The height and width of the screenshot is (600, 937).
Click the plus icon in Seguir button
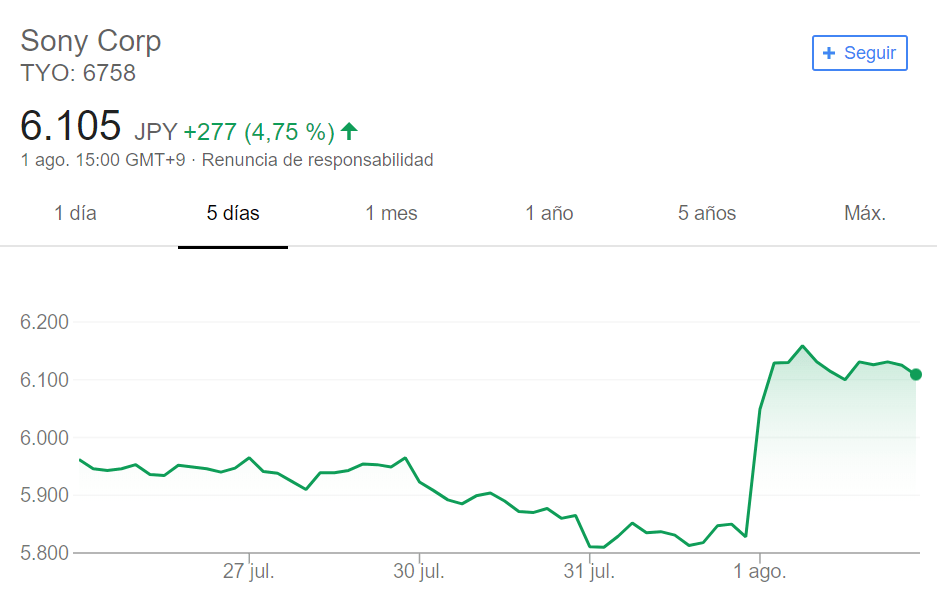(828, 53)
